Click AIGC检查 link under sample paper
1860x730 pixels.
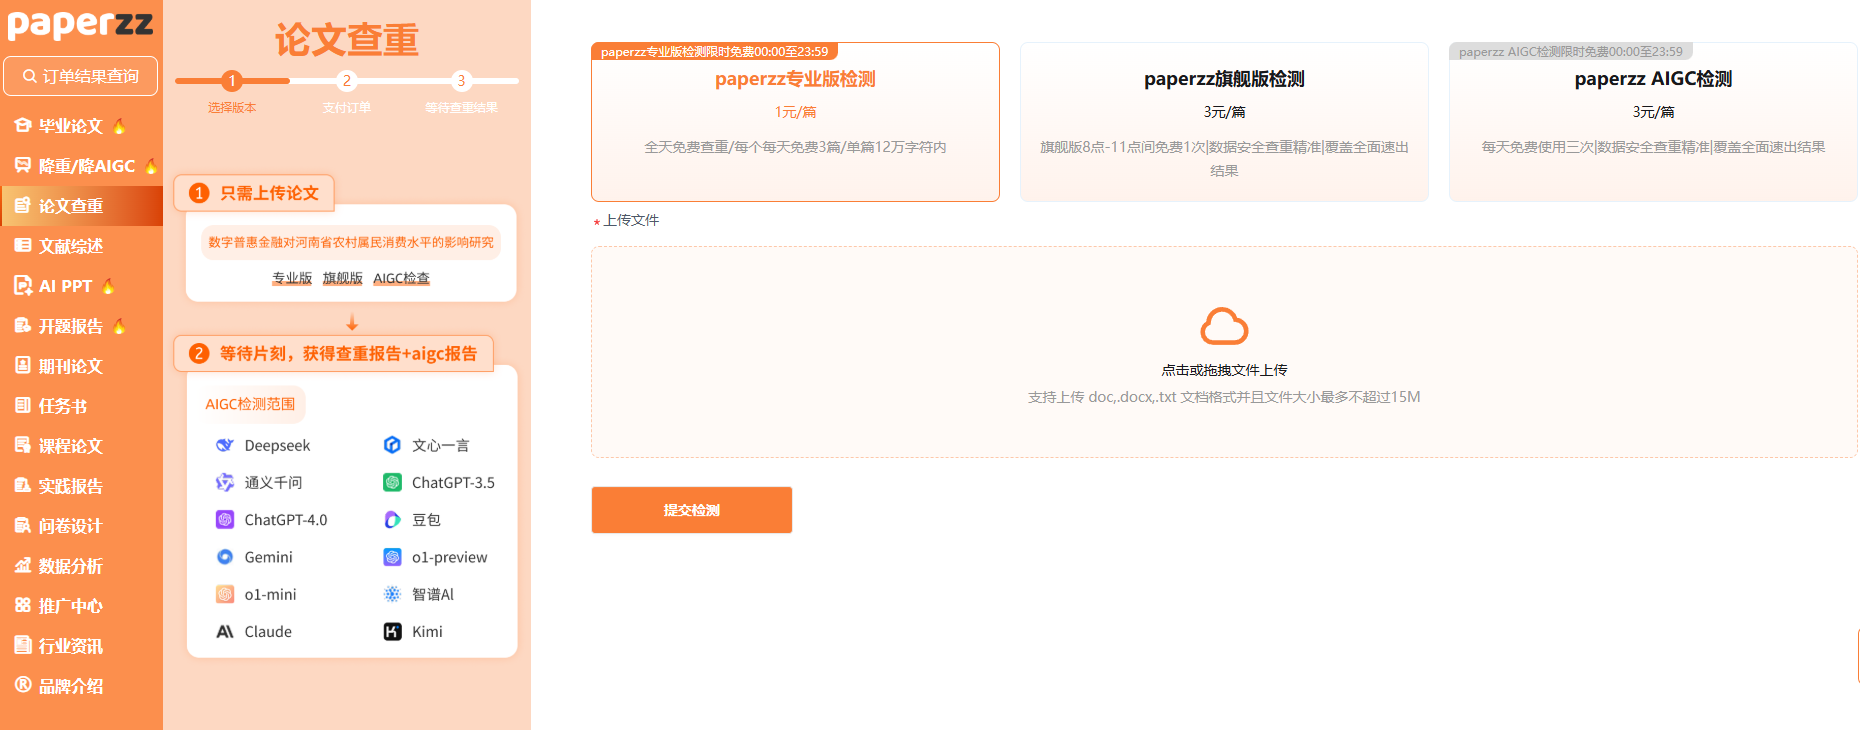pos(401,278)
